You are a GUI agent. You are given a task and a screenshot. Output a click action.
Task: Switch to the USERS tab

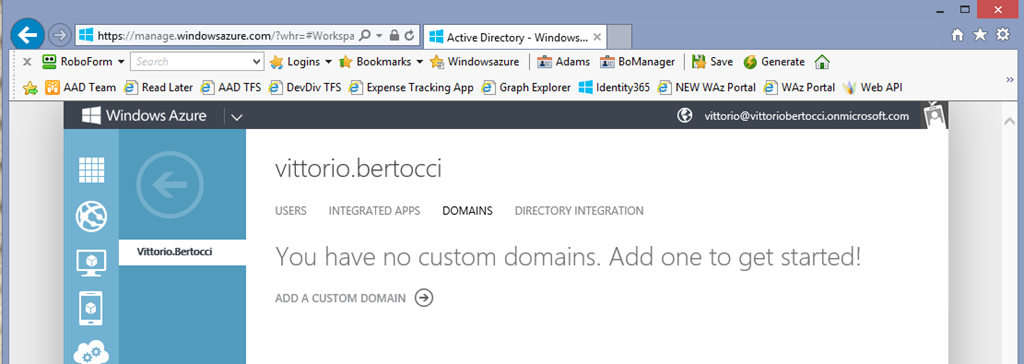click(291, 210)
